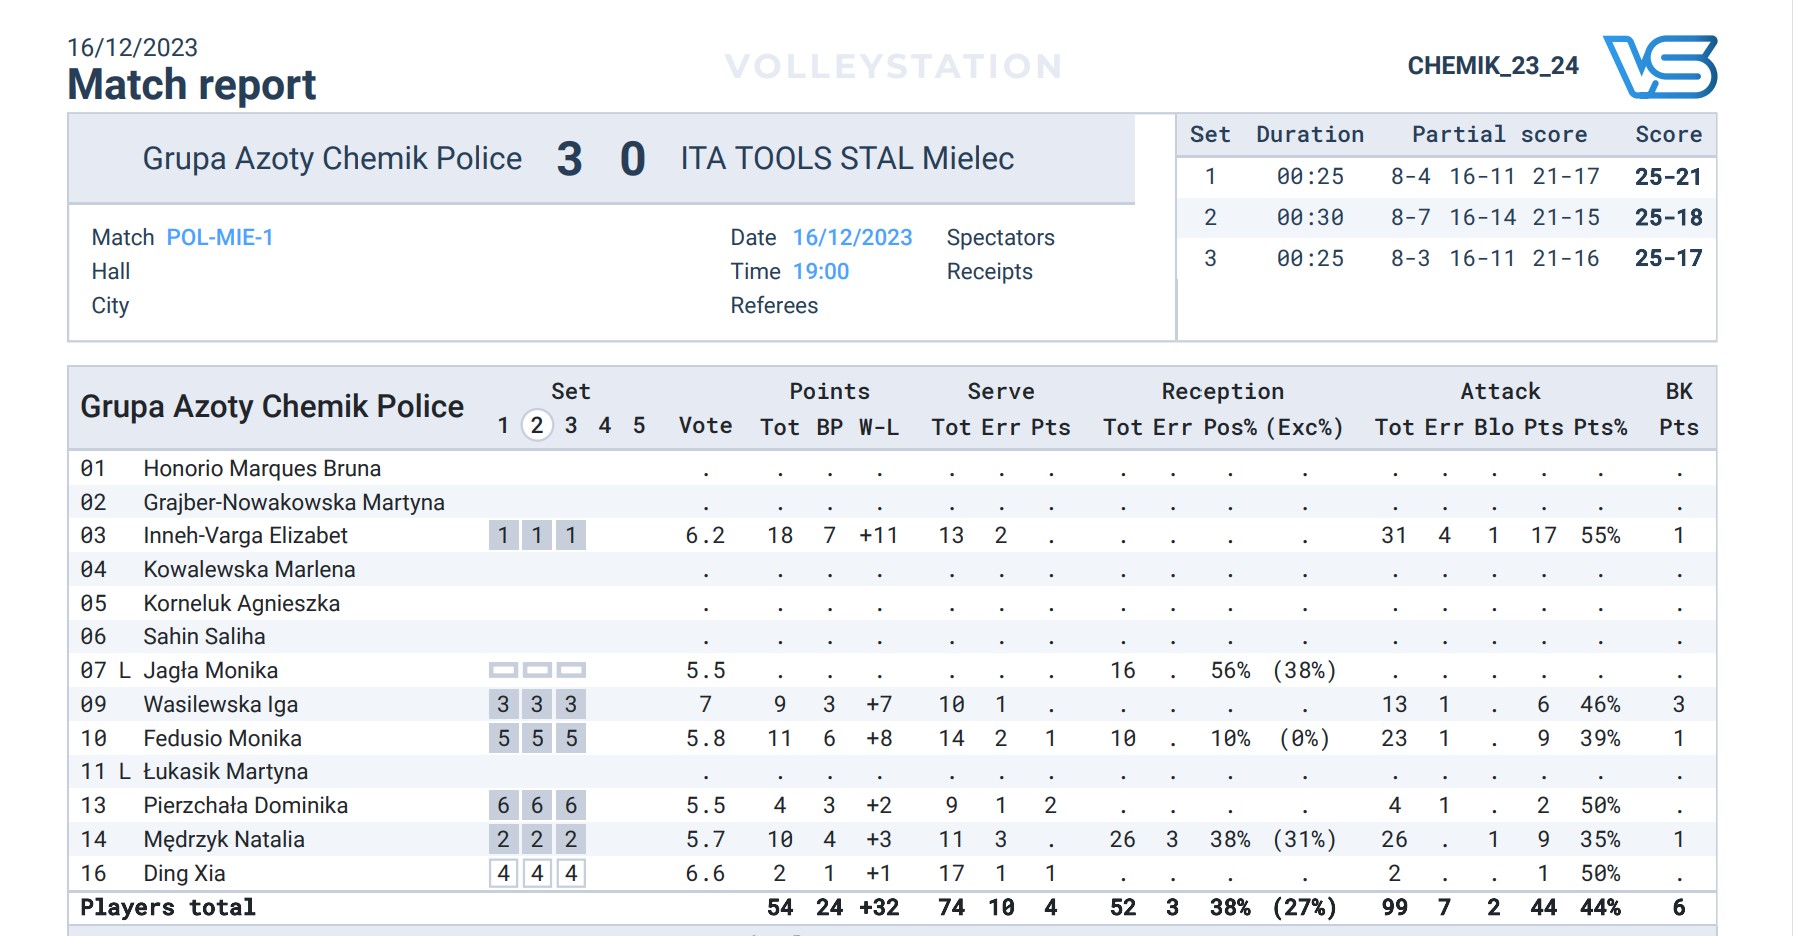The height and width of the screenshot is (936, 1793).
Task: Select set 1 in the Set header
Action: pyautogui.click(x=504, y=426)
